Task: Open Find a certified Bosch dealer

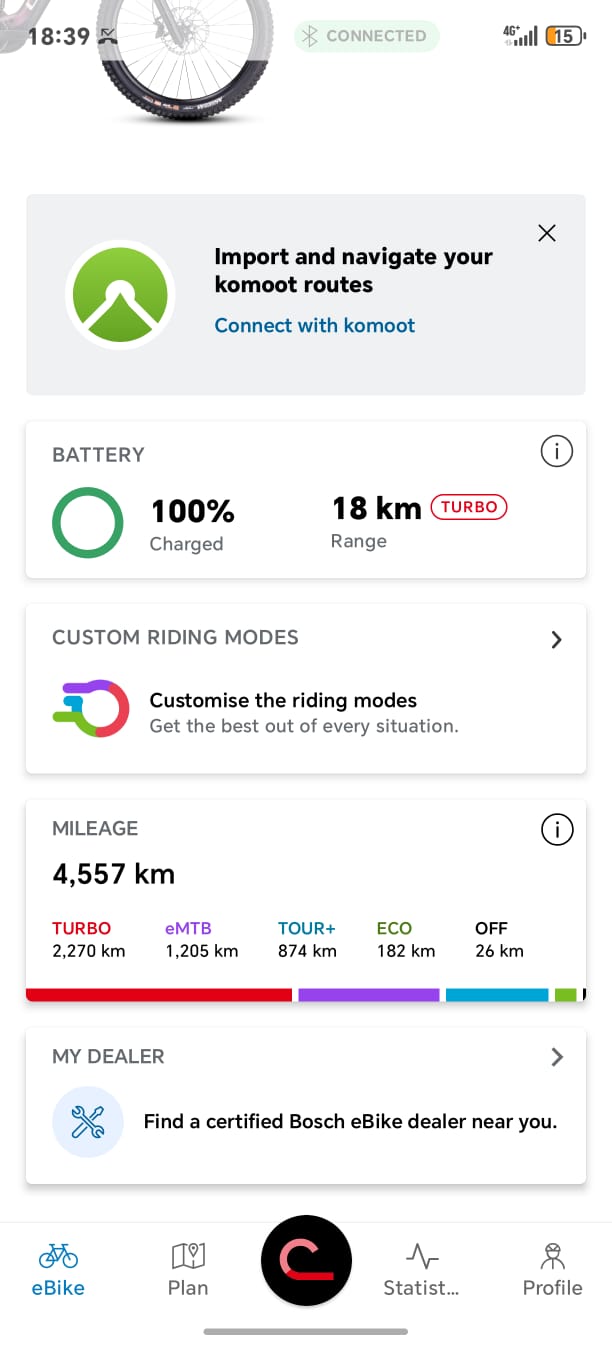Action: tap(350, 1122)
